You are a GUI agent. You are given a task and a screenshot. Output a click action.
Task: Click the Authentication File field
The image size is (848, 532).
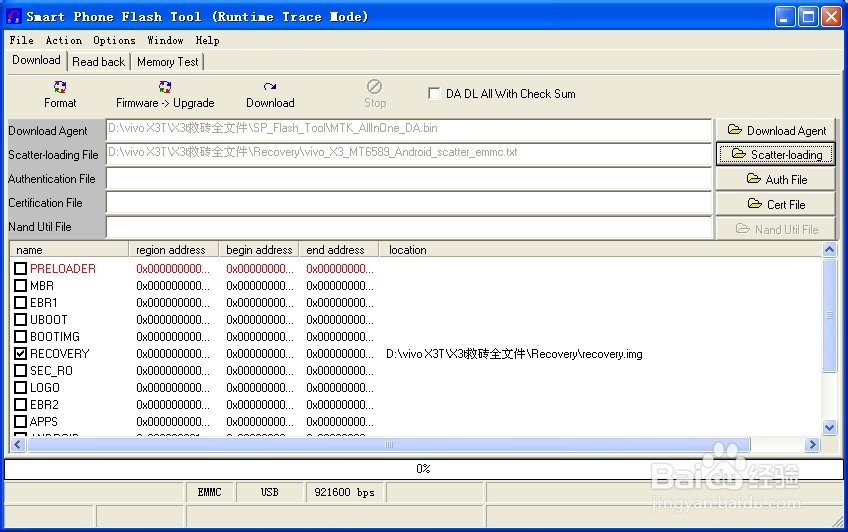coord(409,178)
